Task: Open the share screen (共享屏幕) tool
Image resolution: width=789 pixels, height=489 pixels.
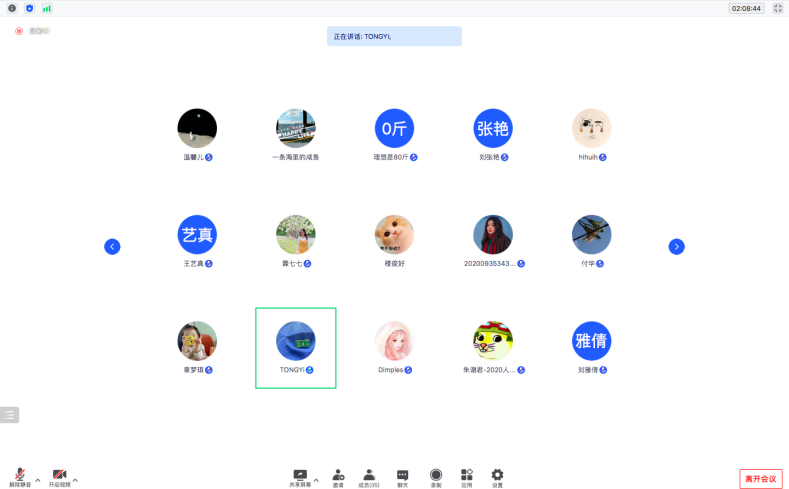Action: pyautogui.click(x=299, y=475)
